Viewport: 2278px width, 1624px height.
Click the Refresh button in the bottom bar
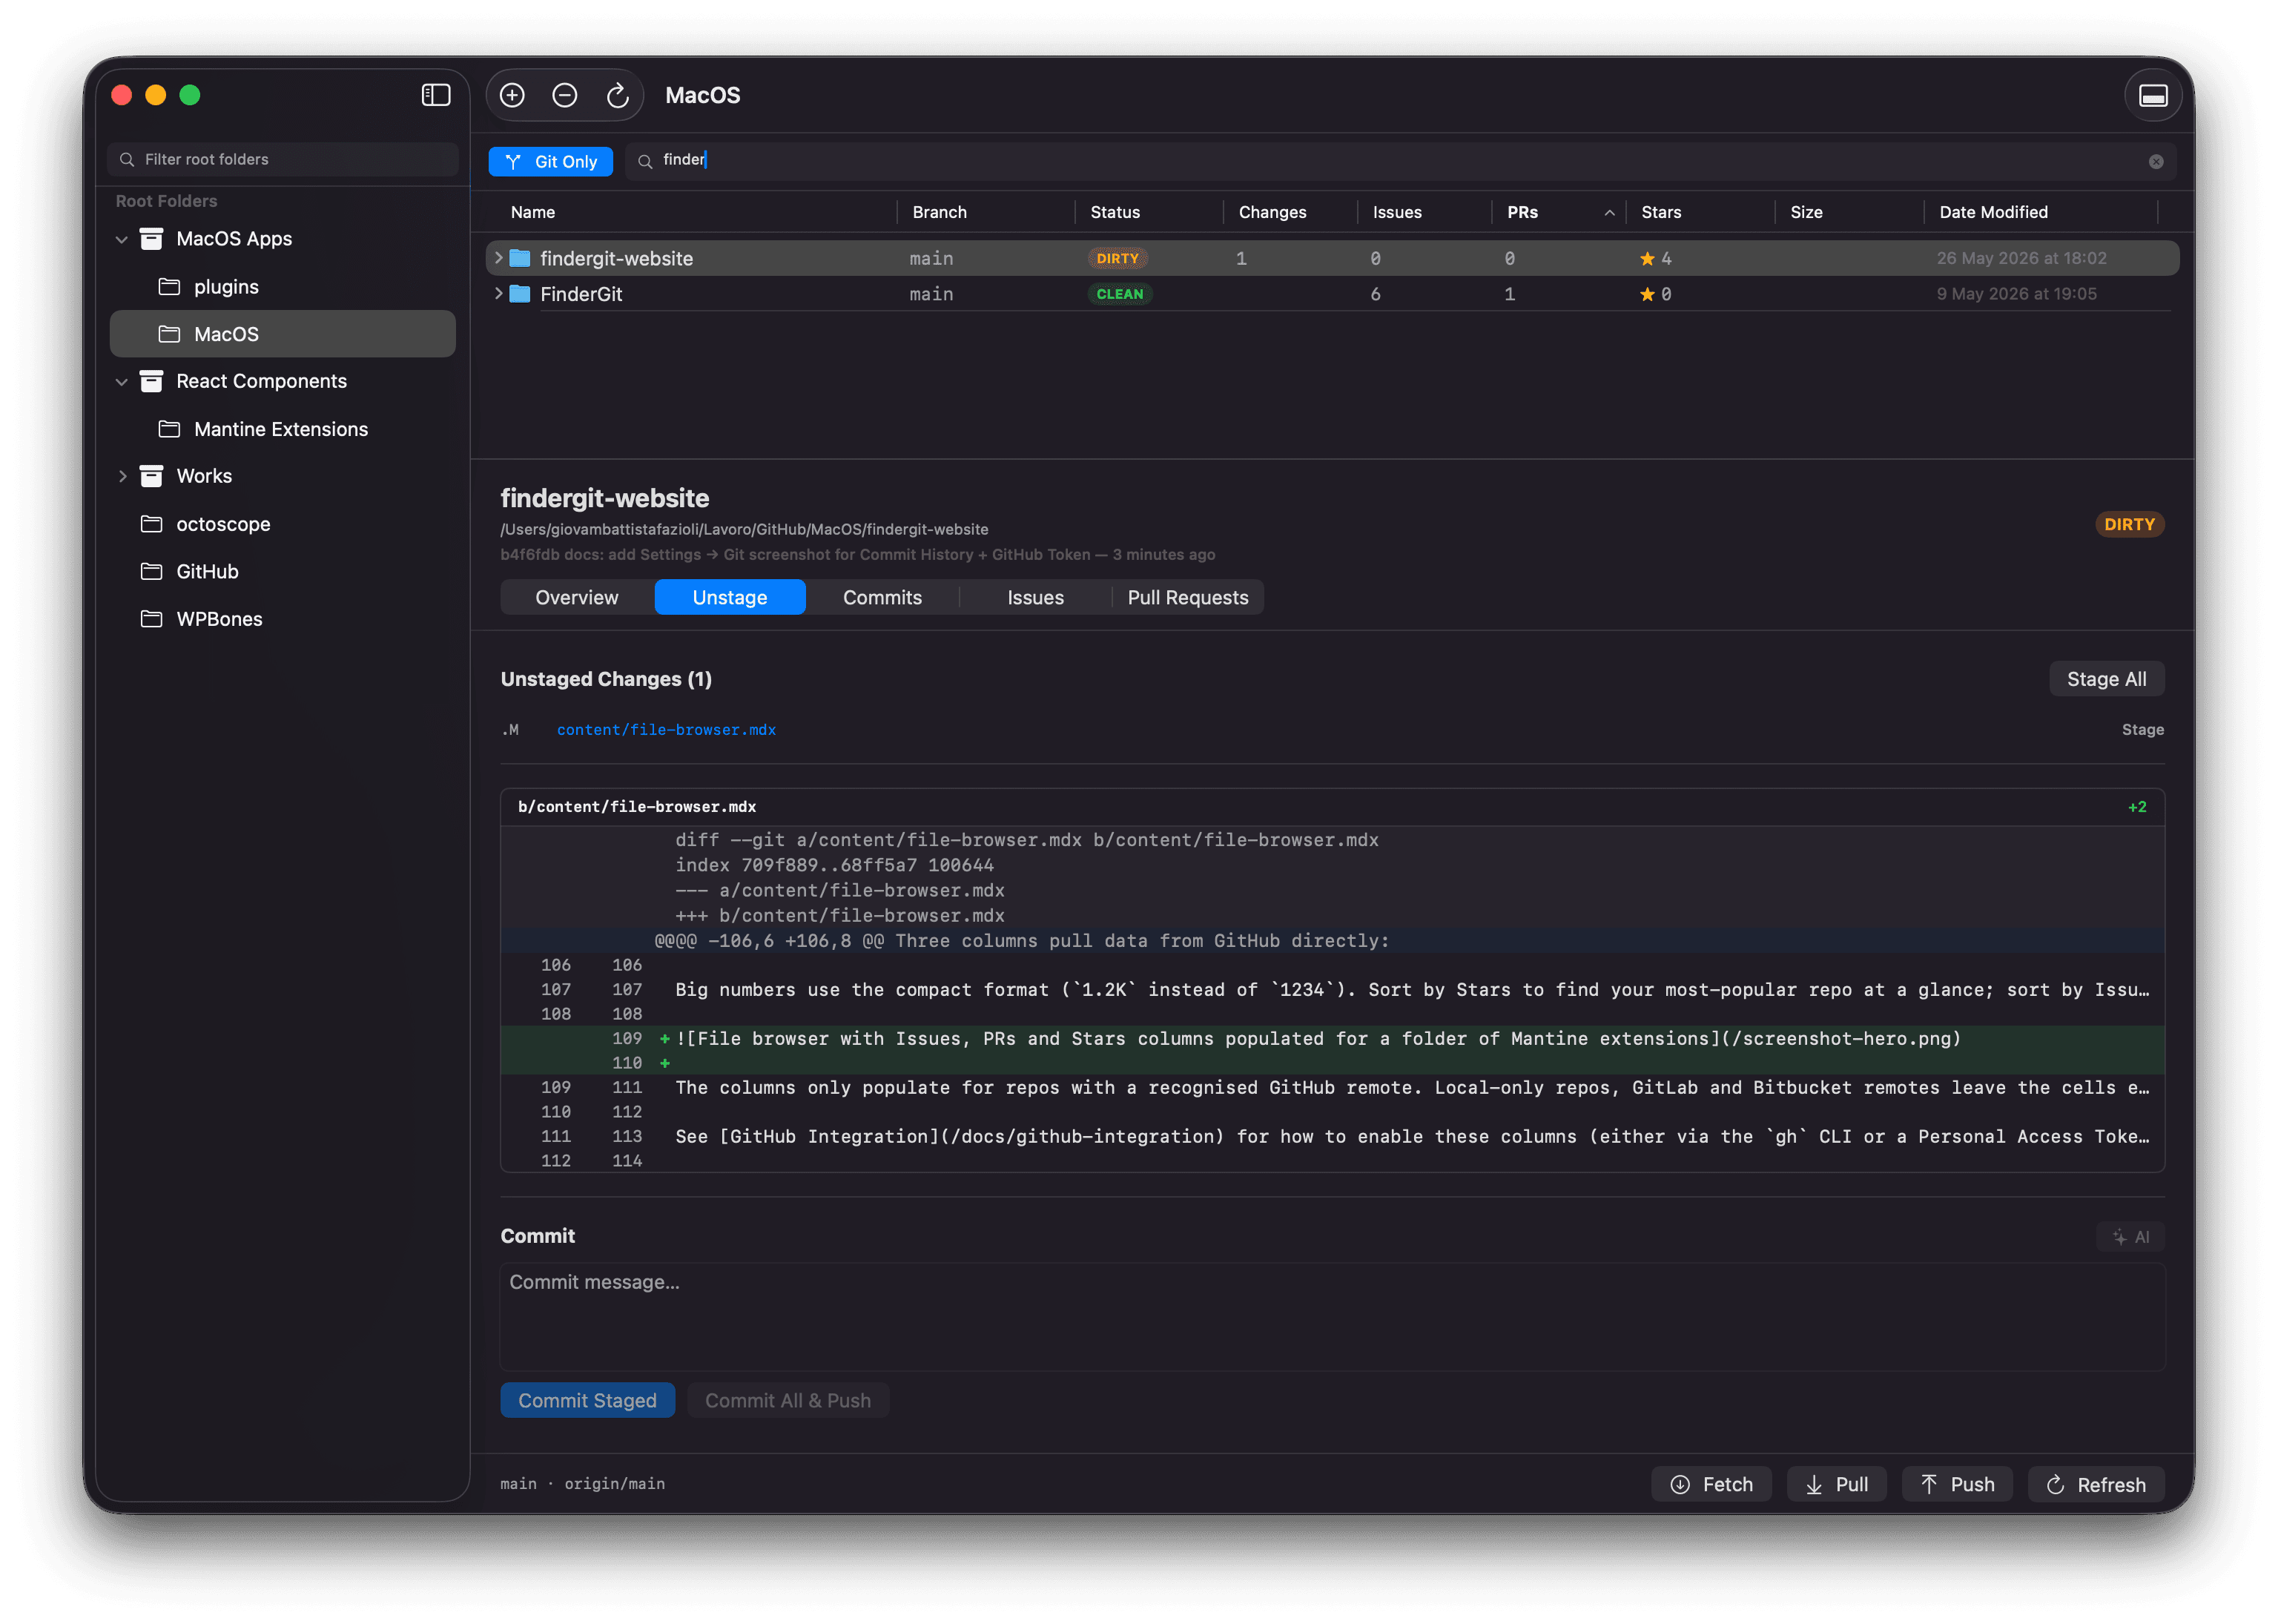tap(2096, 1485)
